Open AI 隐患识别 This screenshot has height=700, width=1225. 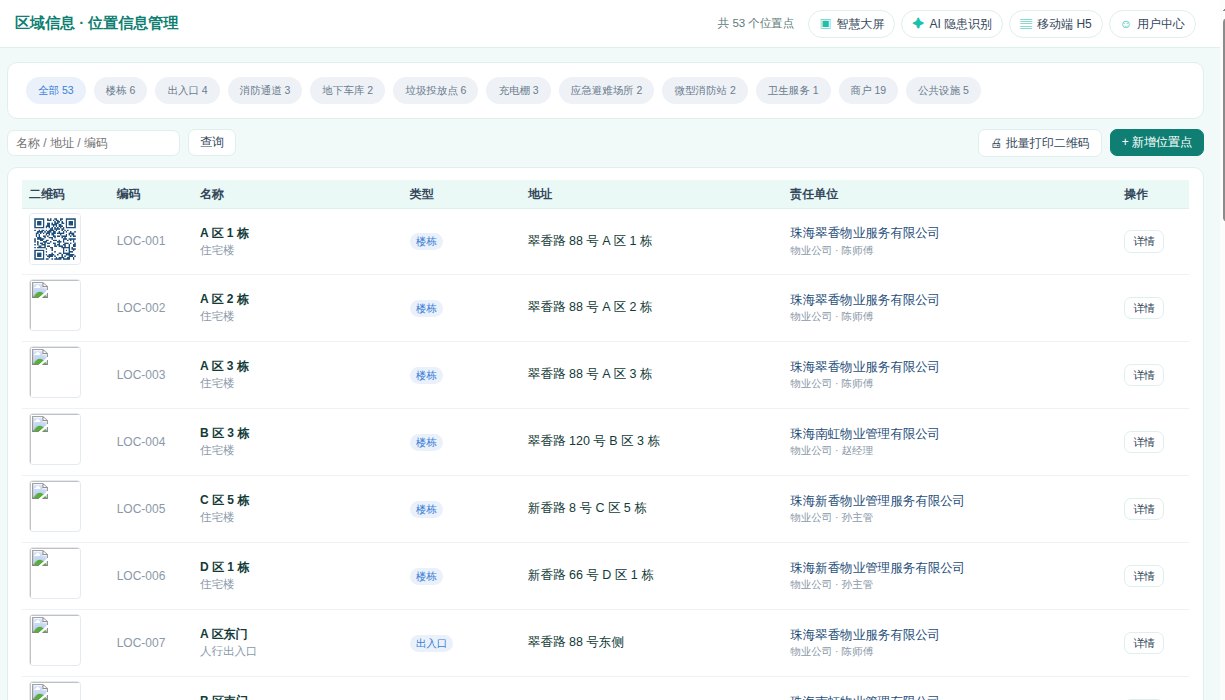click(951, 24)
